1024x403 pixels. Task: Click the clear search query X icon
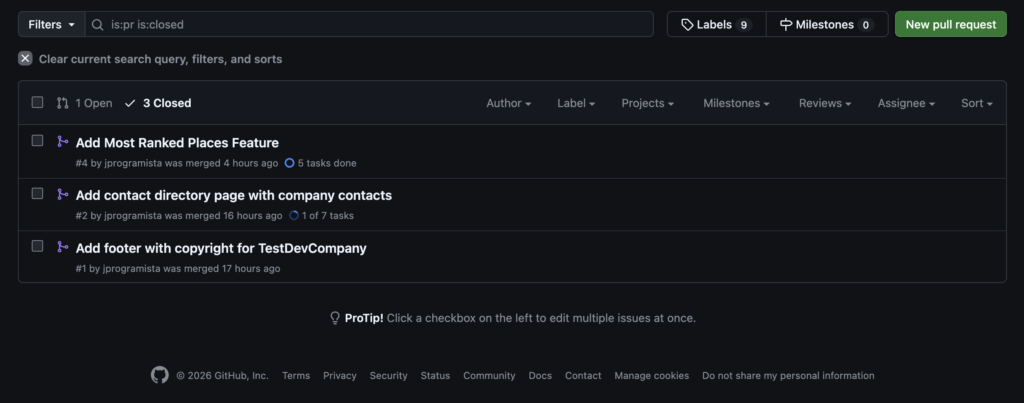click(x=25, y=59)
